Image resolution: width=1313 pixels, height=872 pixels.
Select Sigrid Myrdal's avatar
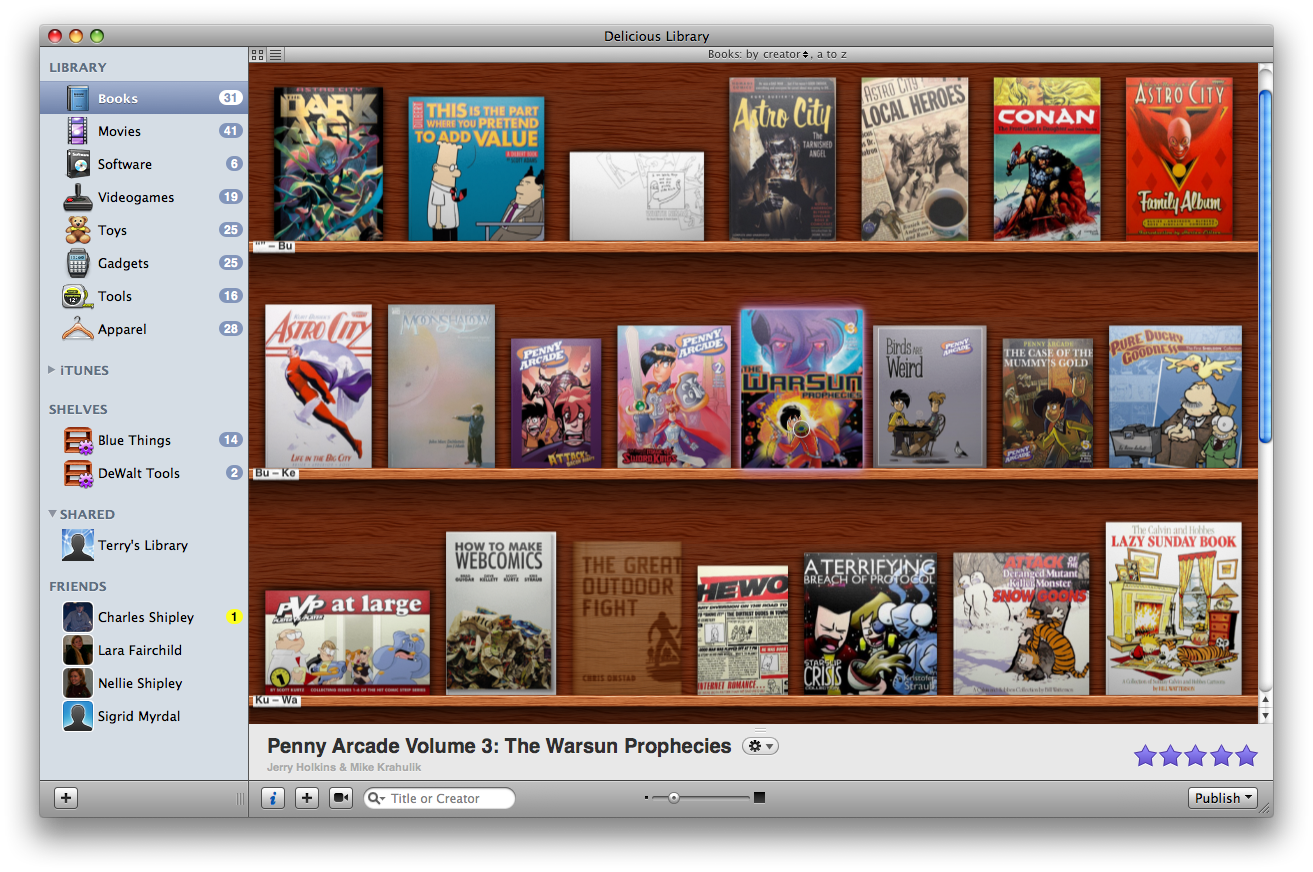click(x=78, y=716)
